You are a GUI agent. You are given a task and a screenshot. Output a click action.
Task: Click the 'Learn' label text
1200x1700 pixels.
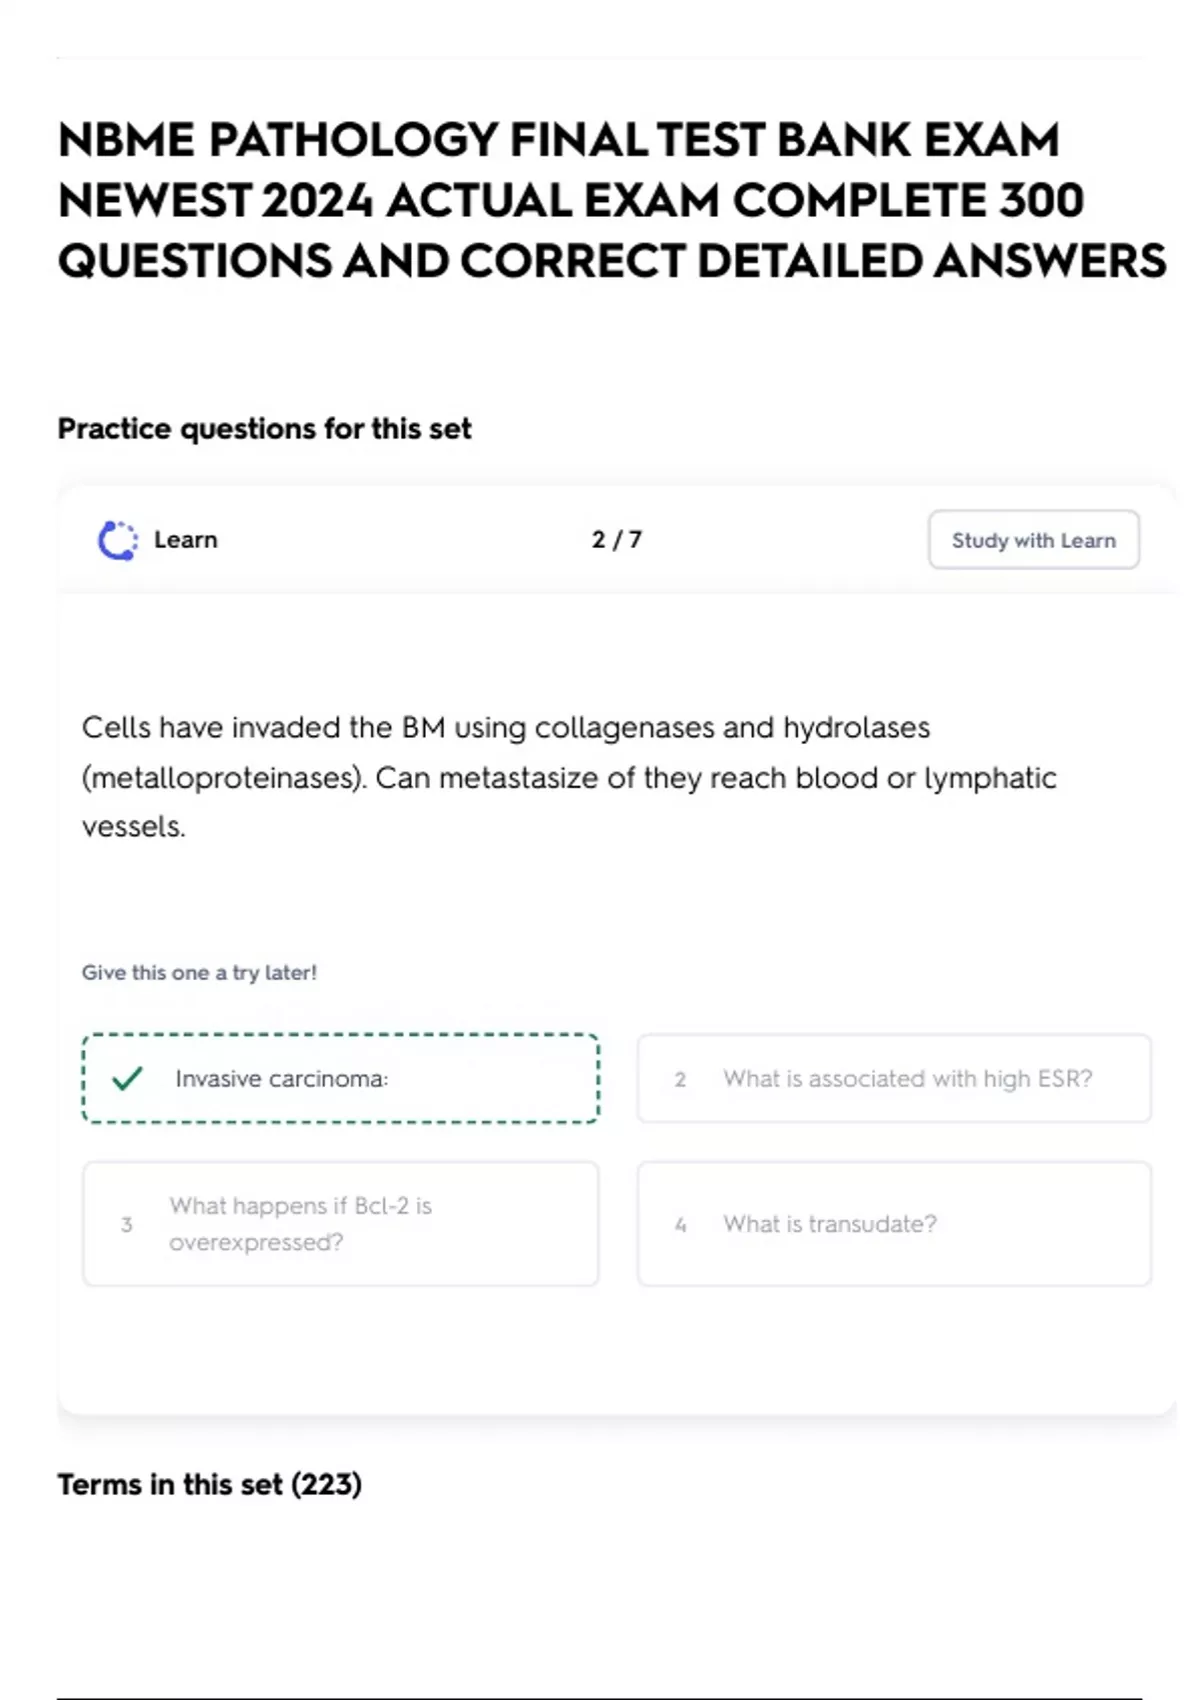pos(185,540)
